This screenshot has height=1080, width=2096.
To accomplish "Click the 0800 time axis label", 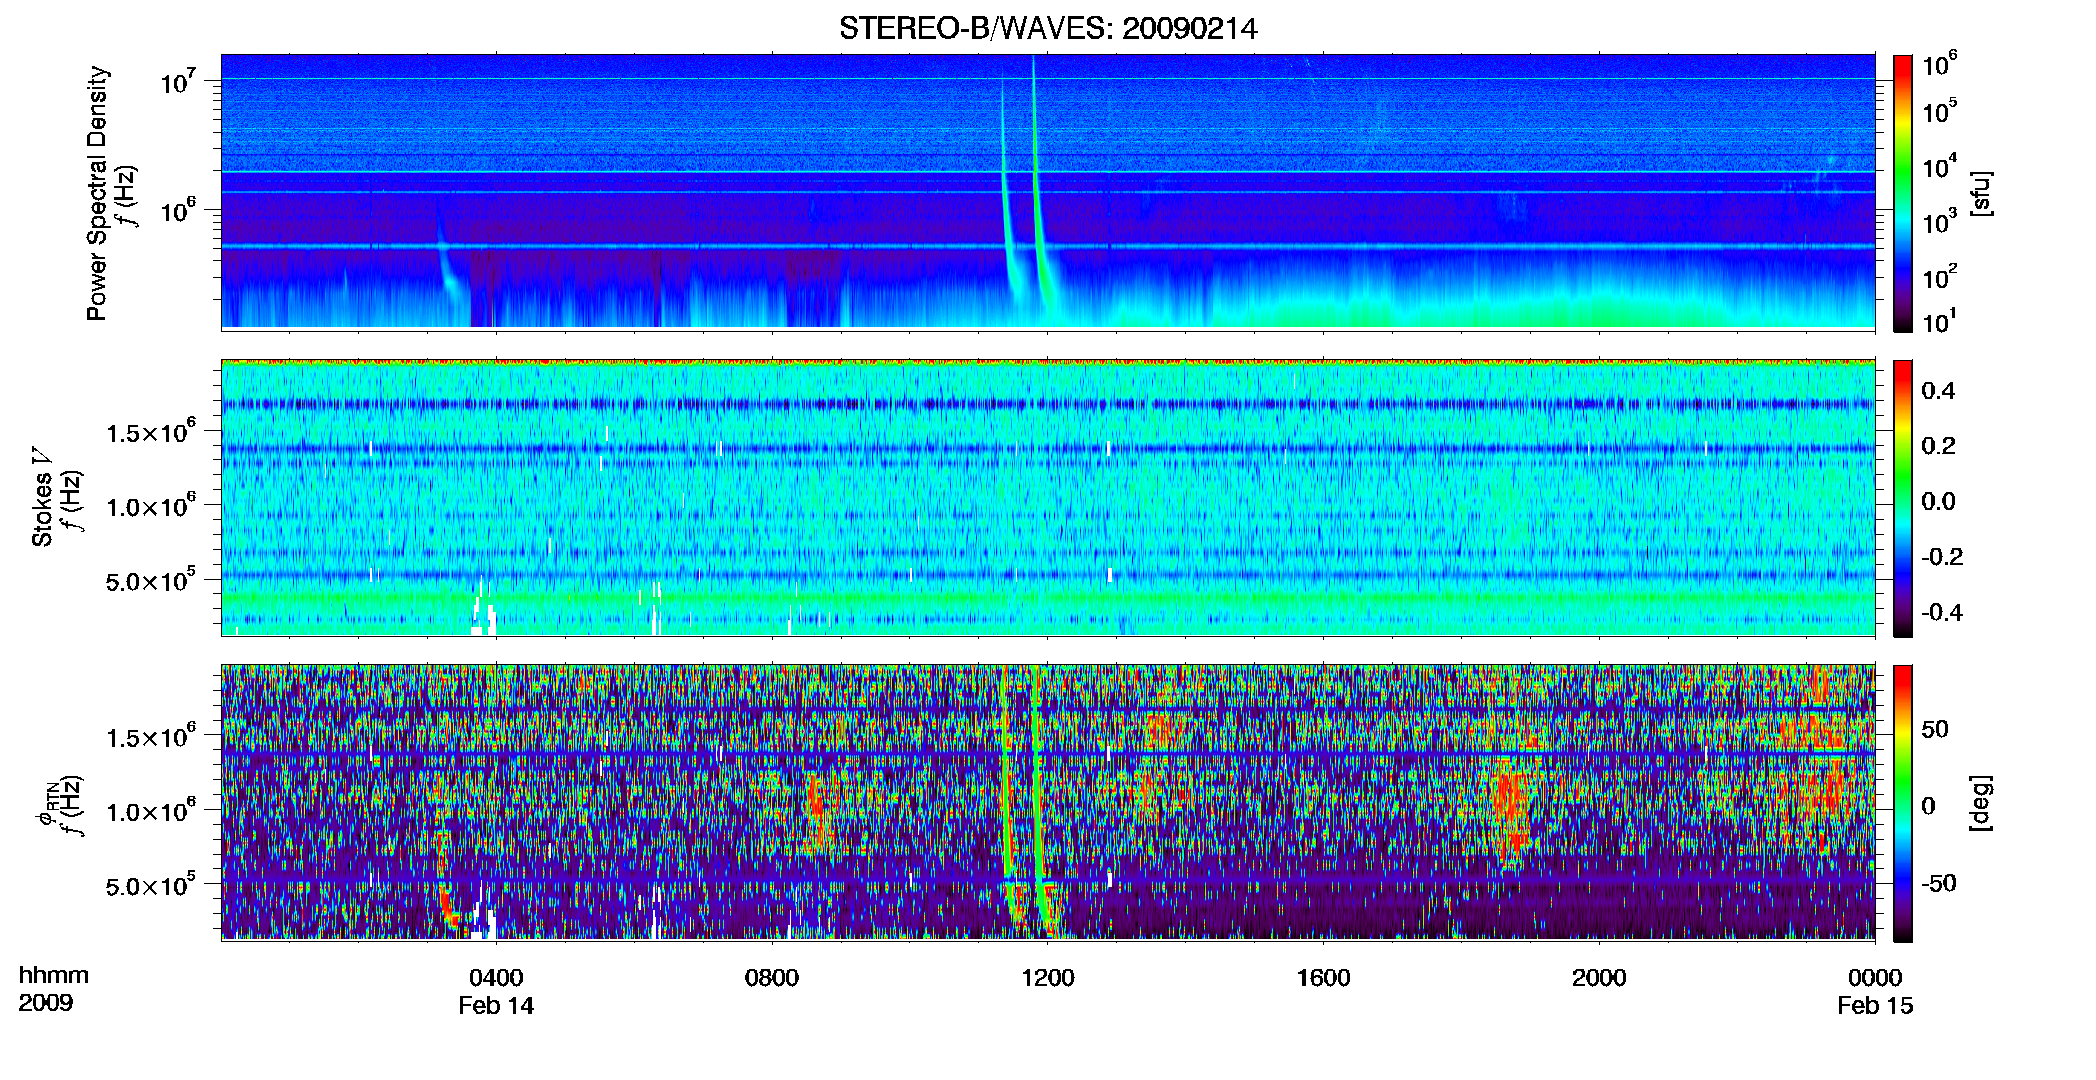I will (772, 978).
